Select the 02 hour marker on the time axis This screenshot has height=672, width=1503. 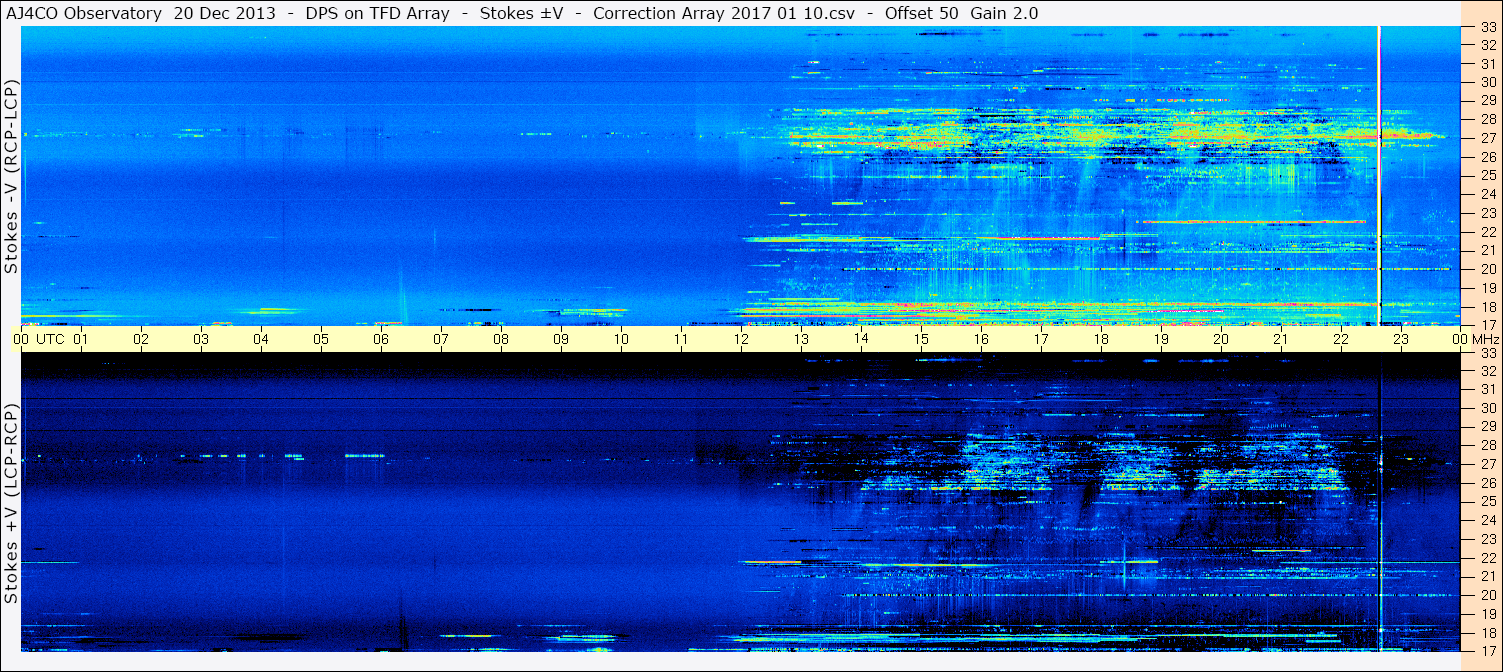[x=141, y=339]
